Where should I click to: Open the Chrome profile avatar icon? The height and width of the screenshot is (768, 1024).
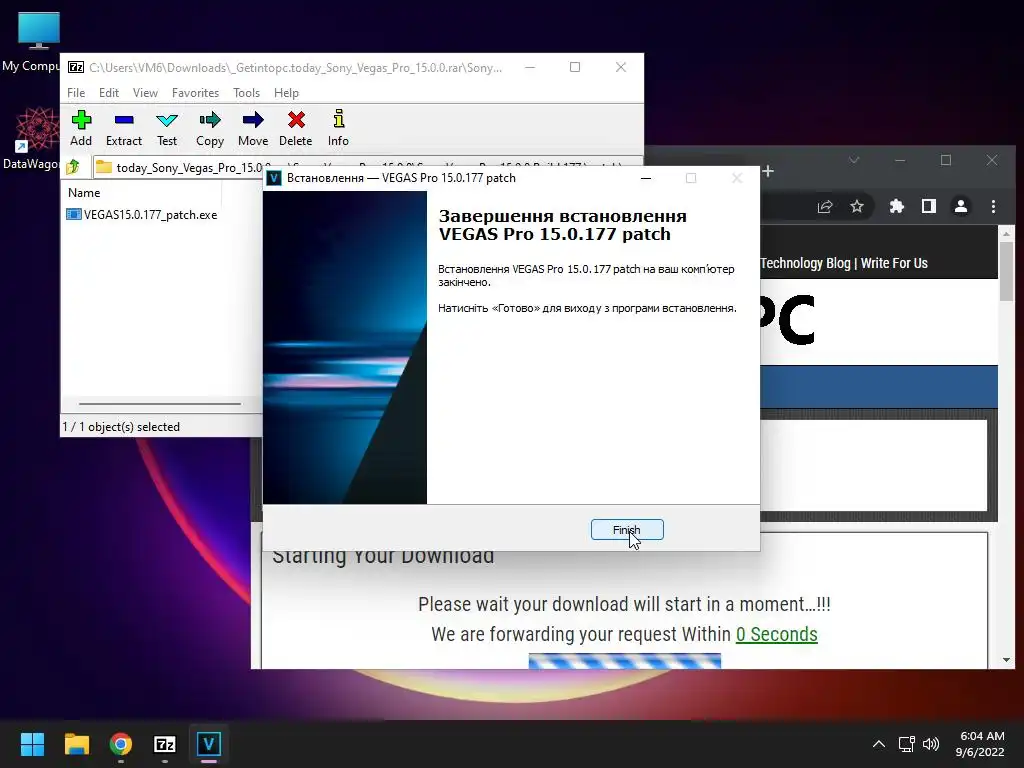click(961, 207)
